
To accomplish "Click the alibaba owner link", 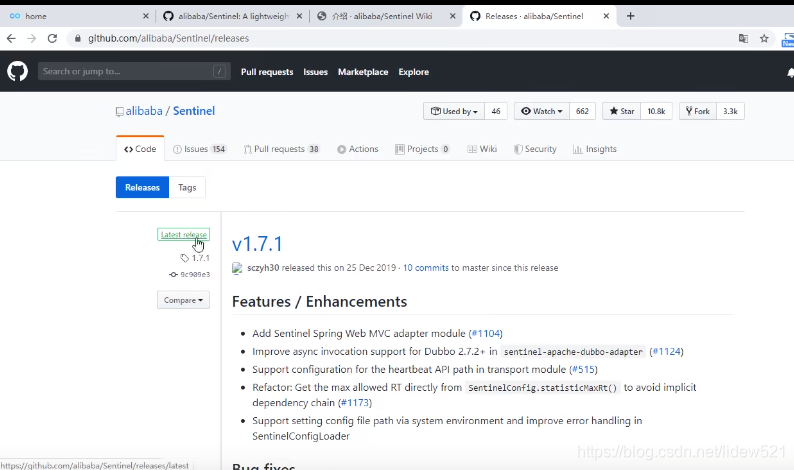I will [x=144, y=111].
